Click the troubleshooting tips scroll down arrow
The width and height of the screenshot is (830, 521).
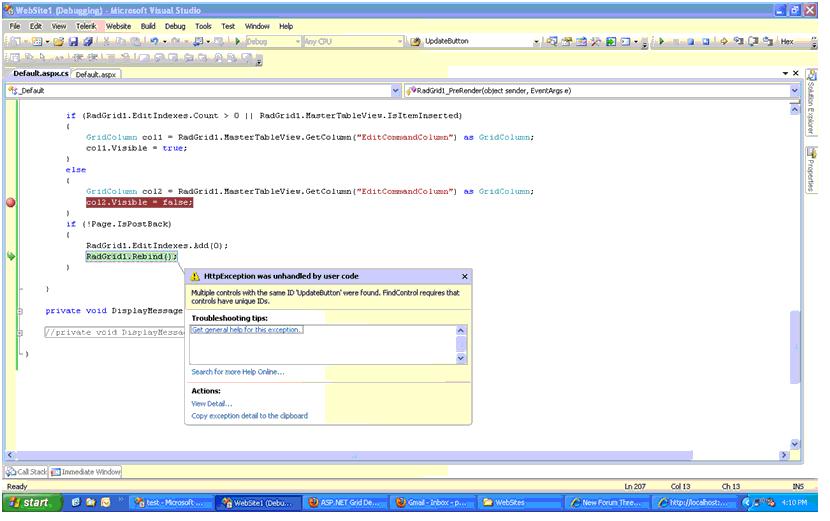(x=461, y=358)
